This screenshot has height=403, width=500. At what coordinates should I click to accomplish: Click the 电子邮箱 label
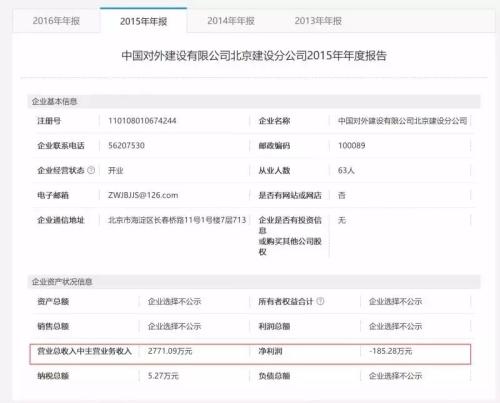pyautogui.click(x=53, y=195)
